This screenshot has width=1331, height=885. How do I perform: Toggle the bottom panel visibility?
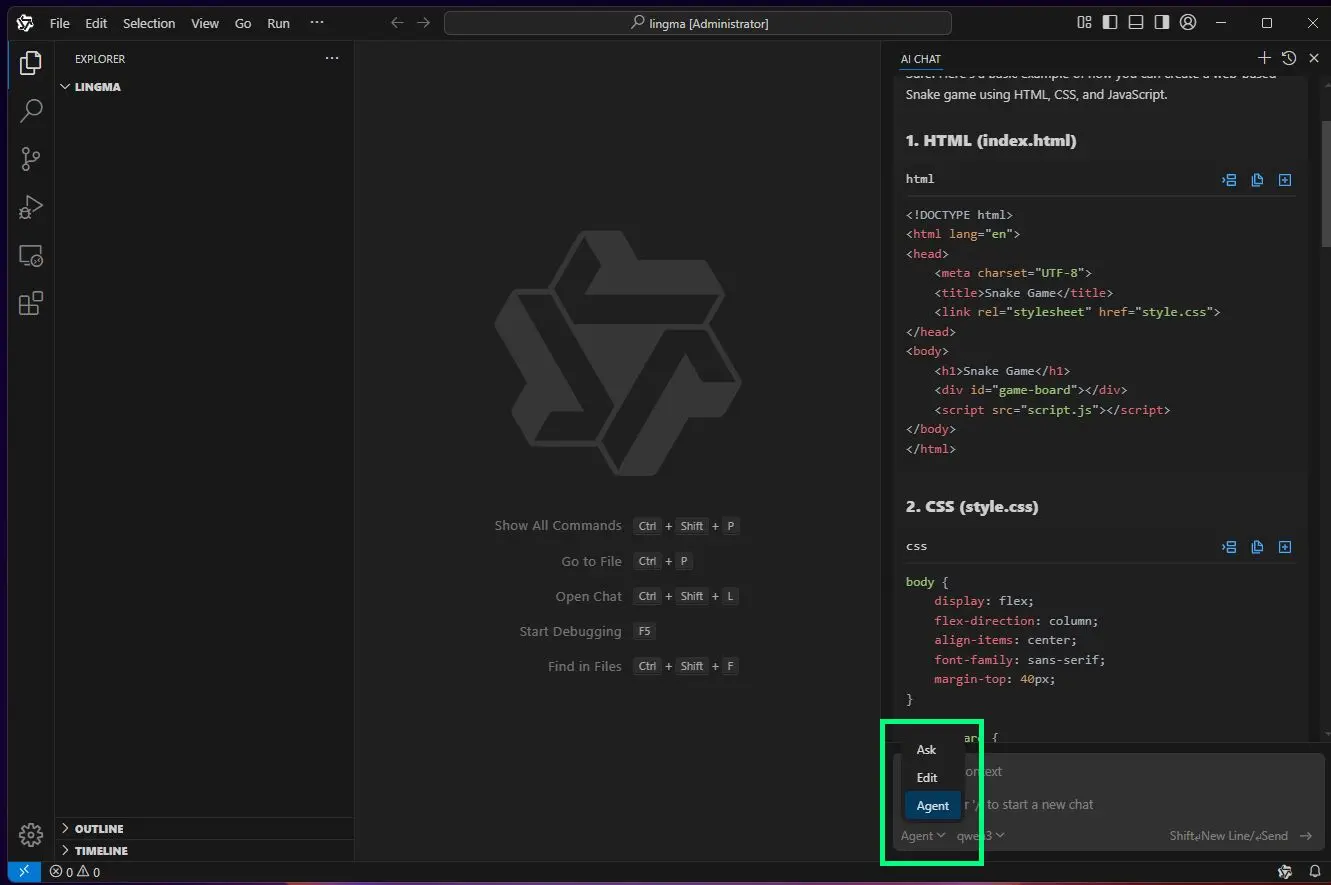(x=1136, y=23)
